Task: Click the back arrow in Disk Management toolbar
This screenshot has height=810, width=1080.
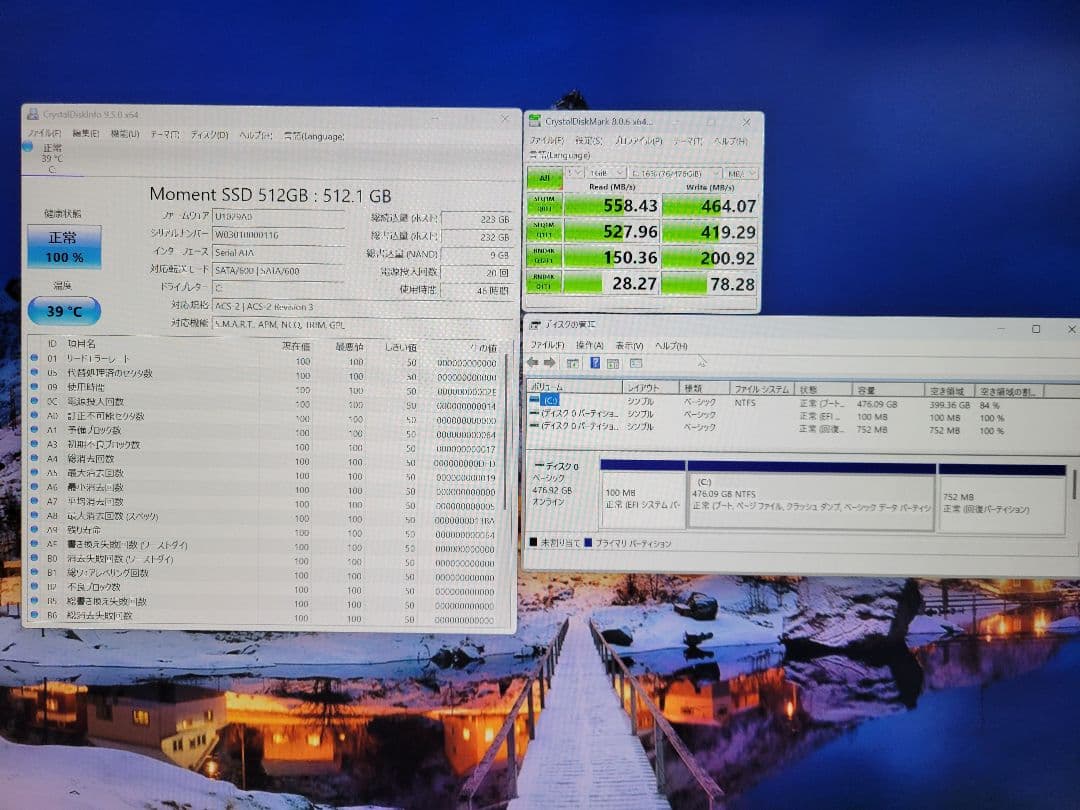Action: [534, 362]
